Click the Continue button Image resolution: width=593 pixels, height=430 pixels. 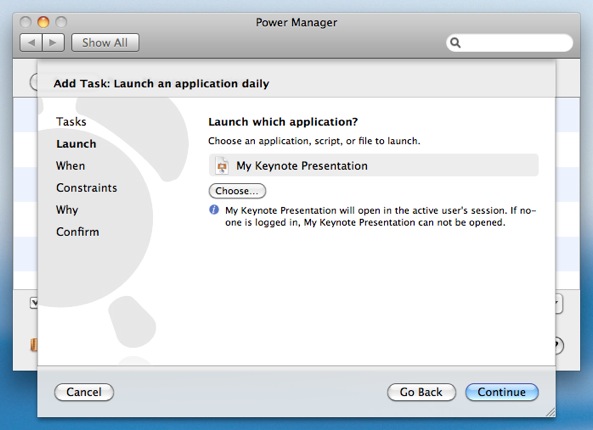pyautogui.click(x=501, y=392)
